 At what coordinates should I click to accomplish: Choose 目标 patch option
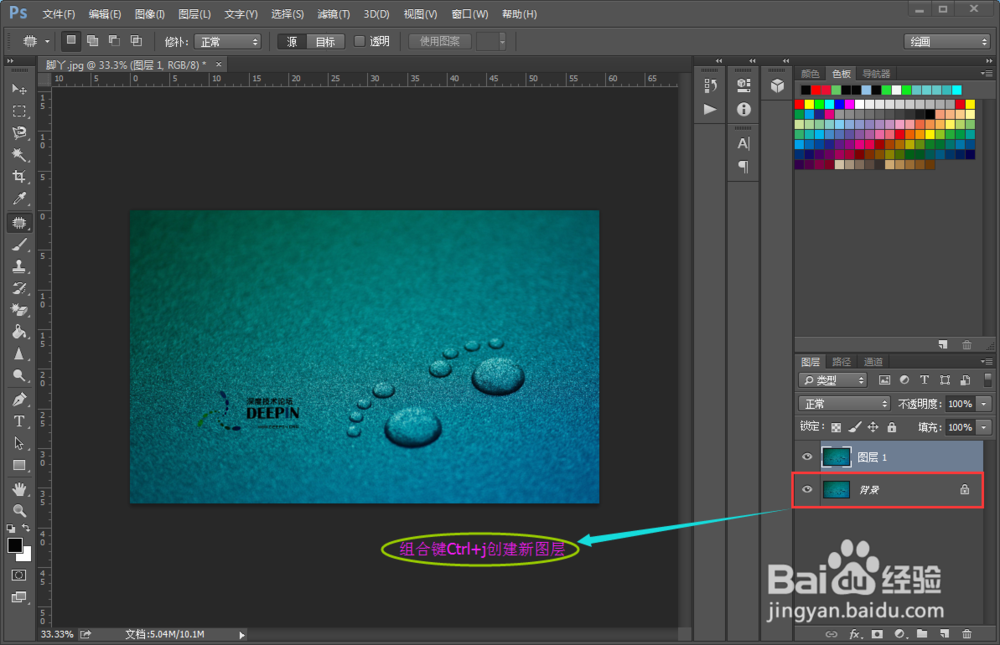325,41
